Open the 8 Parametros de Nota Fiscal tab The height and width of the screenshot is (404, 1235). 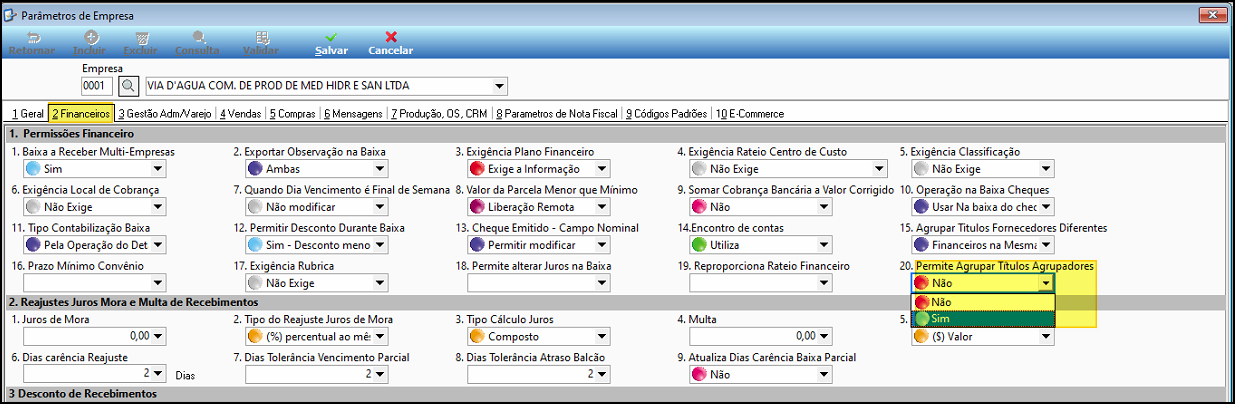558,114
